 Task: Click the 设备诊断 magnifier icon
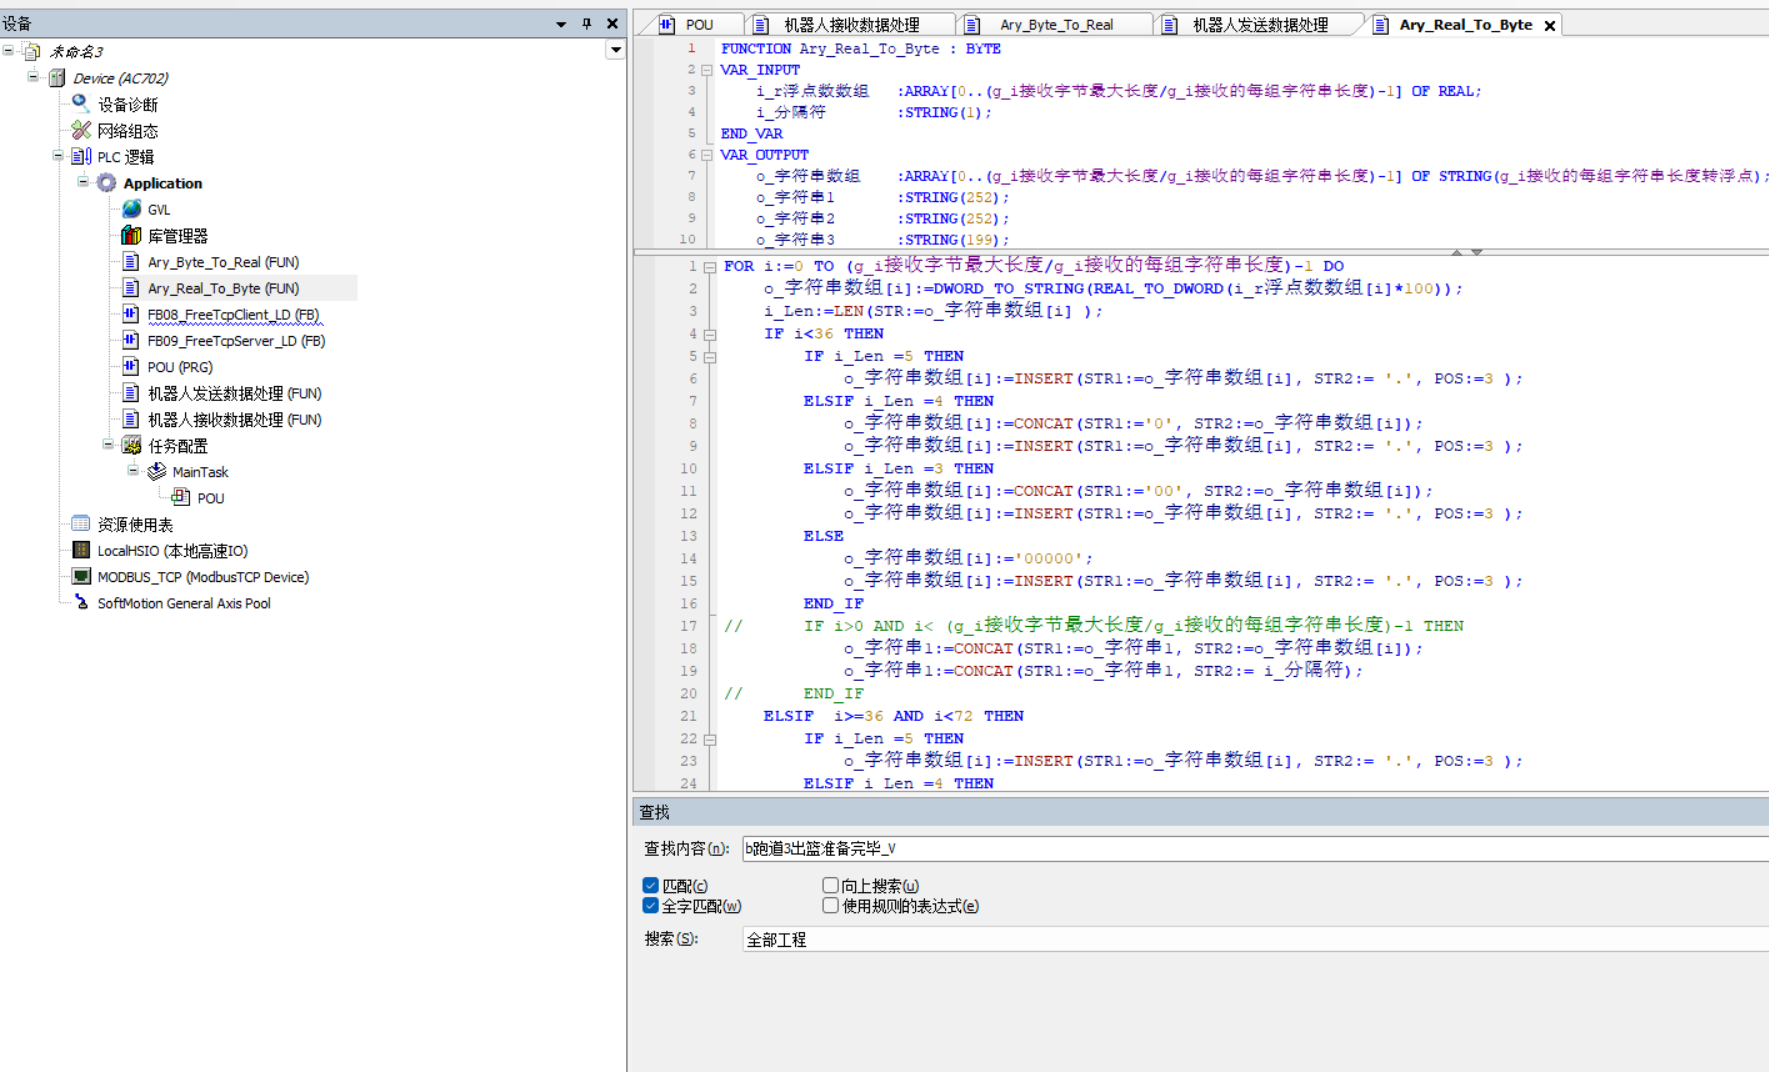pos(81,103)
